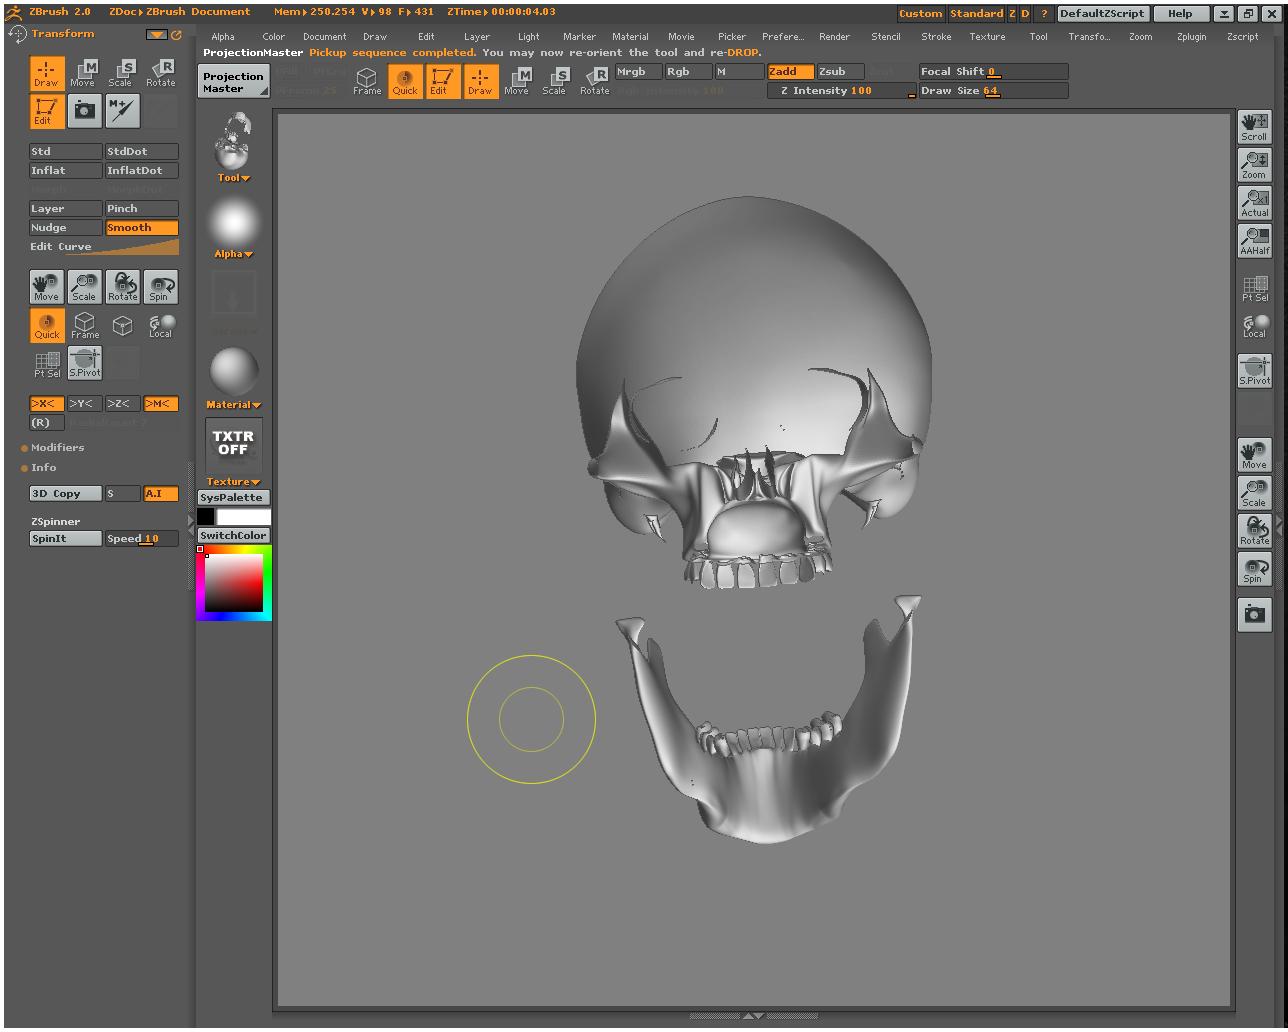Viewport: 1288px width, 1032px height.
Task: Click the Projection Master button
Action: click(233, 81)
